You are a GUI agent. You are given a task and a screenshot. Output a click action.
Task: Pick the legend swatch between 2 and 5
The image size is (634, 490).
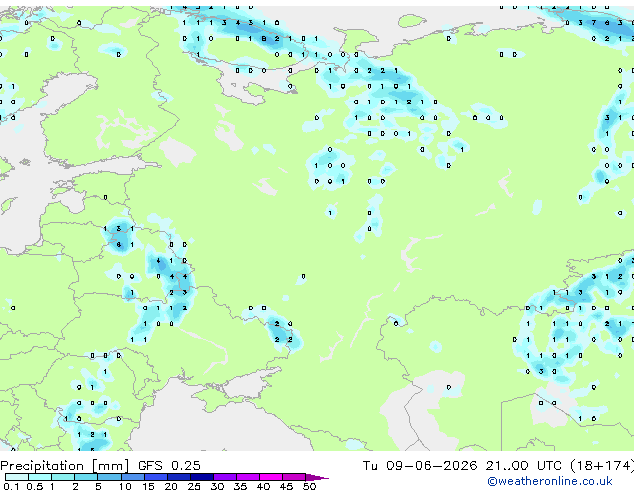click(x=86, y=477)
